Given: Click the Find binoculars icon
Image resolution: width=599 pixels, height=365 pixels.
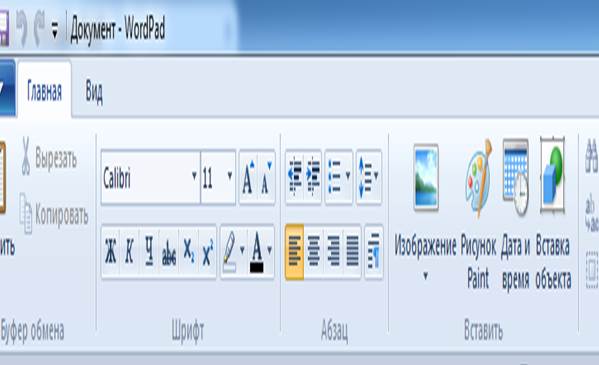Looking at the screenshot, I should point(592,156).
